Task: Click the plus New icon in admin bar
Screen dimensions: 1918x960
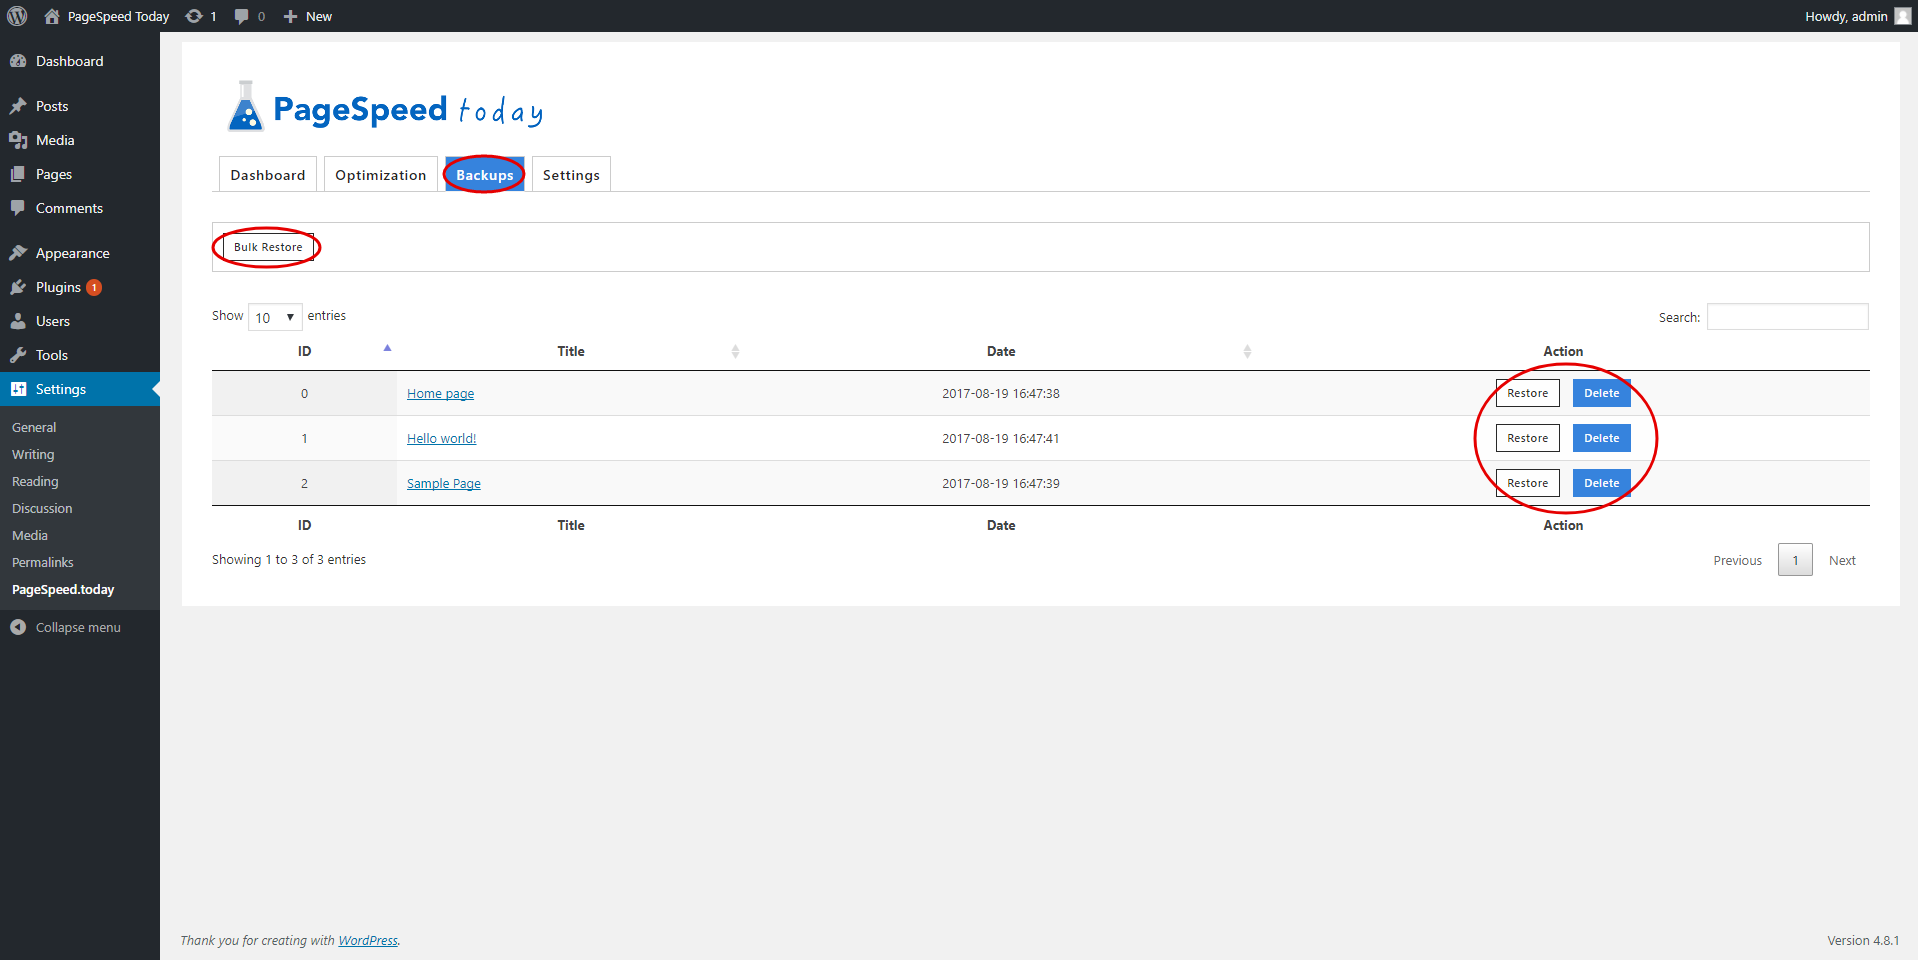Action: pos(291,16)
